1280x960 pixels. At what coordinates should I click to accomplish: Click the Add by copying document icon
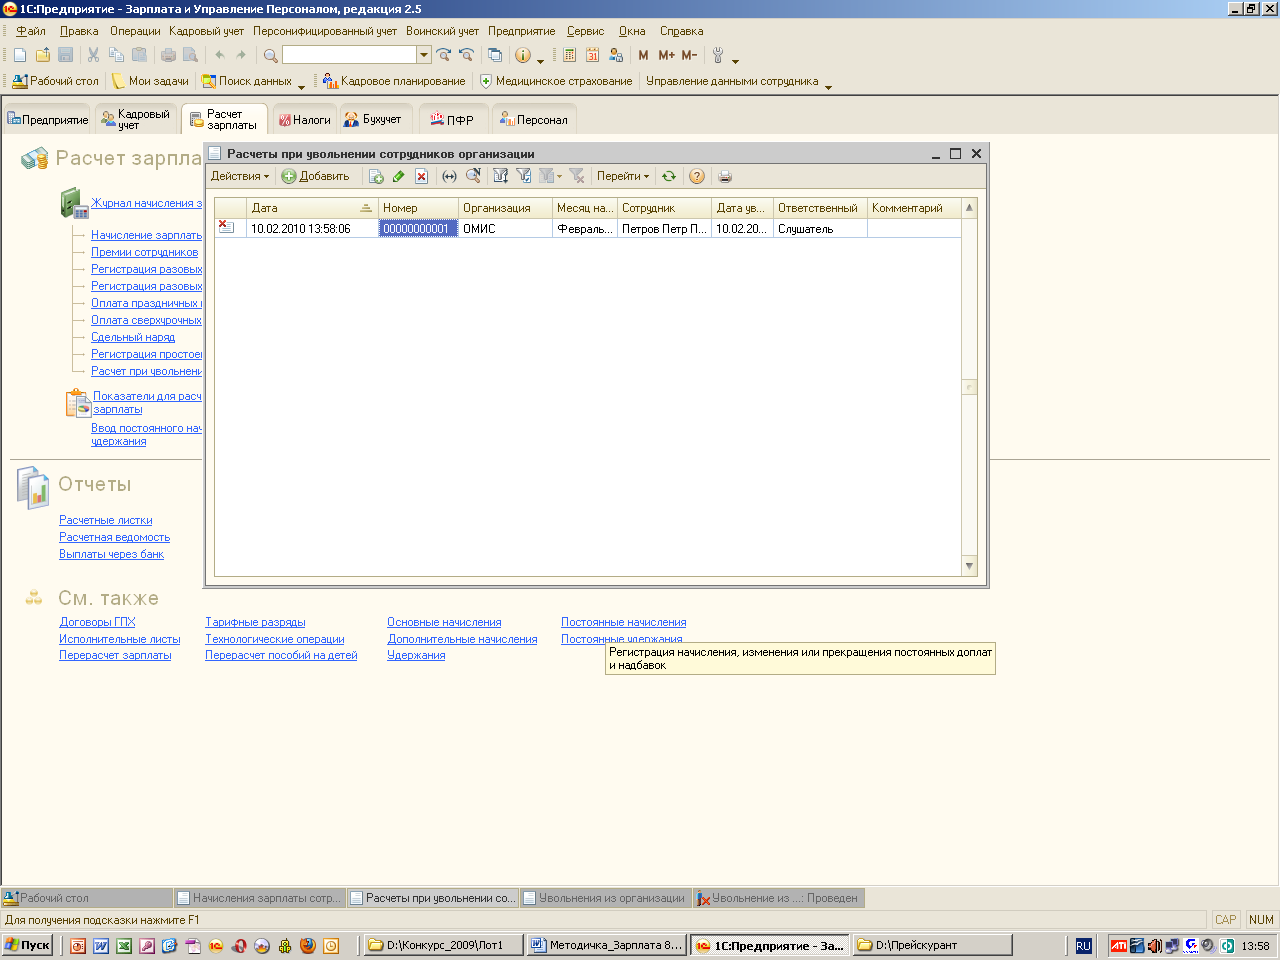pyautogui.click(x=376, y=176)
